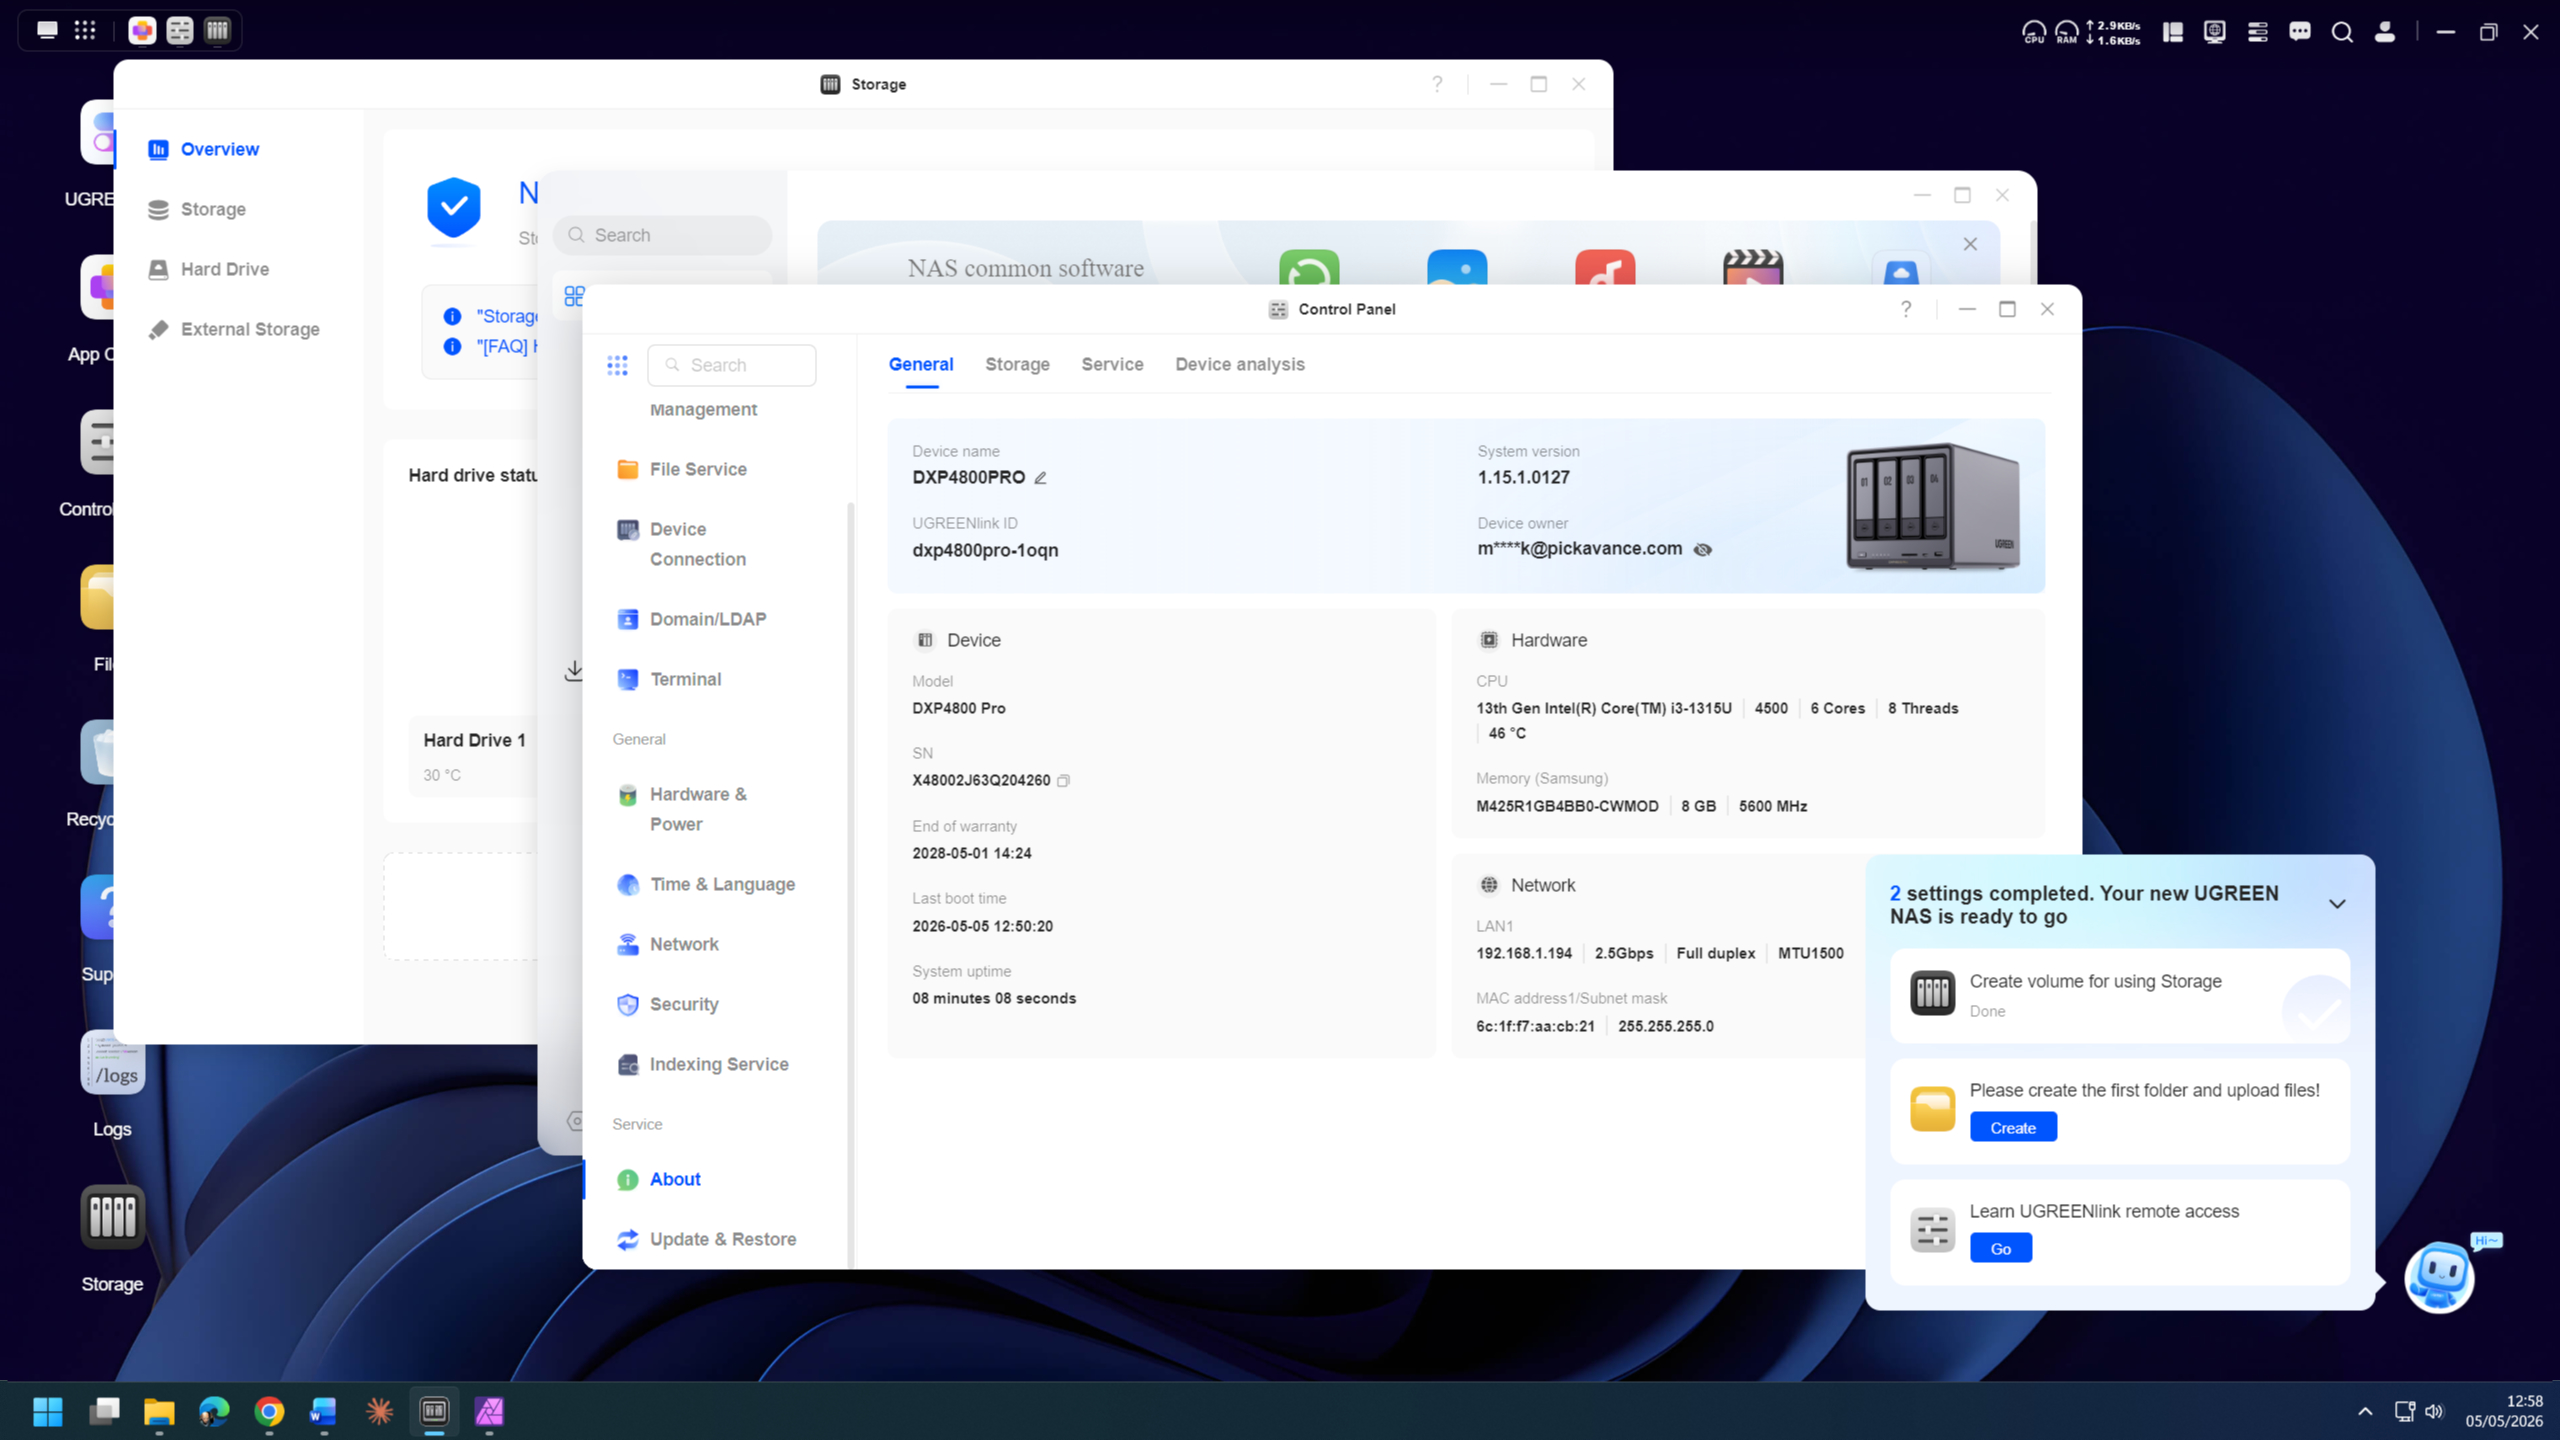2560x1440 pixels.
Task: Switch to Control Panel via its top dock icon
Action: point(180,31)
